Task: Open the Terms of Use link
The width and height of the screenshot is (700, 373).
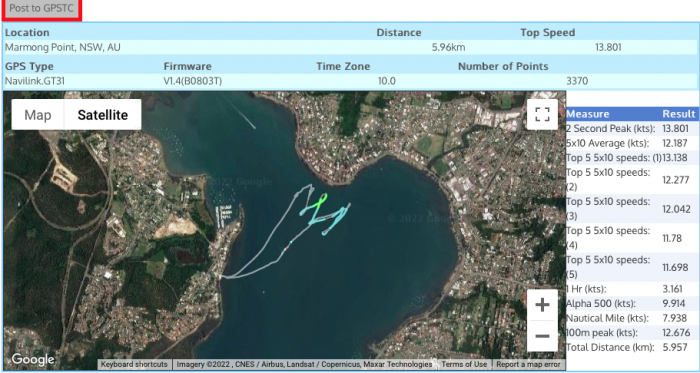Action: pos(464,364)
